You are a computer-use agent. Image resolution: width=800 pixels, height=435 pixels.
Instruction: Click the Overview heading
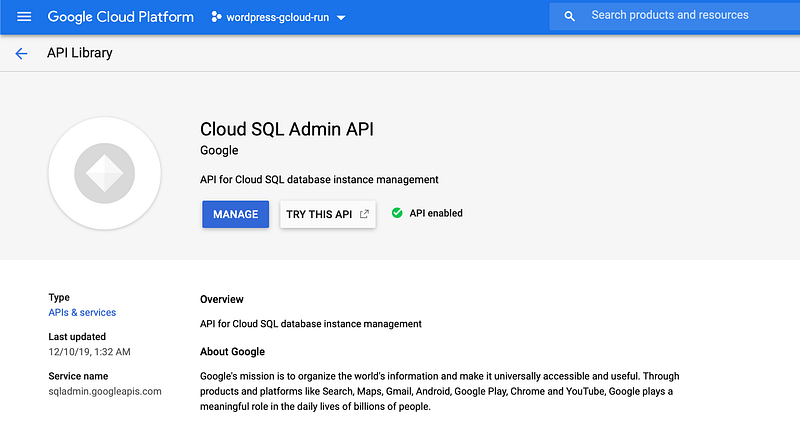pyautogui.click(x=221, y=299)
